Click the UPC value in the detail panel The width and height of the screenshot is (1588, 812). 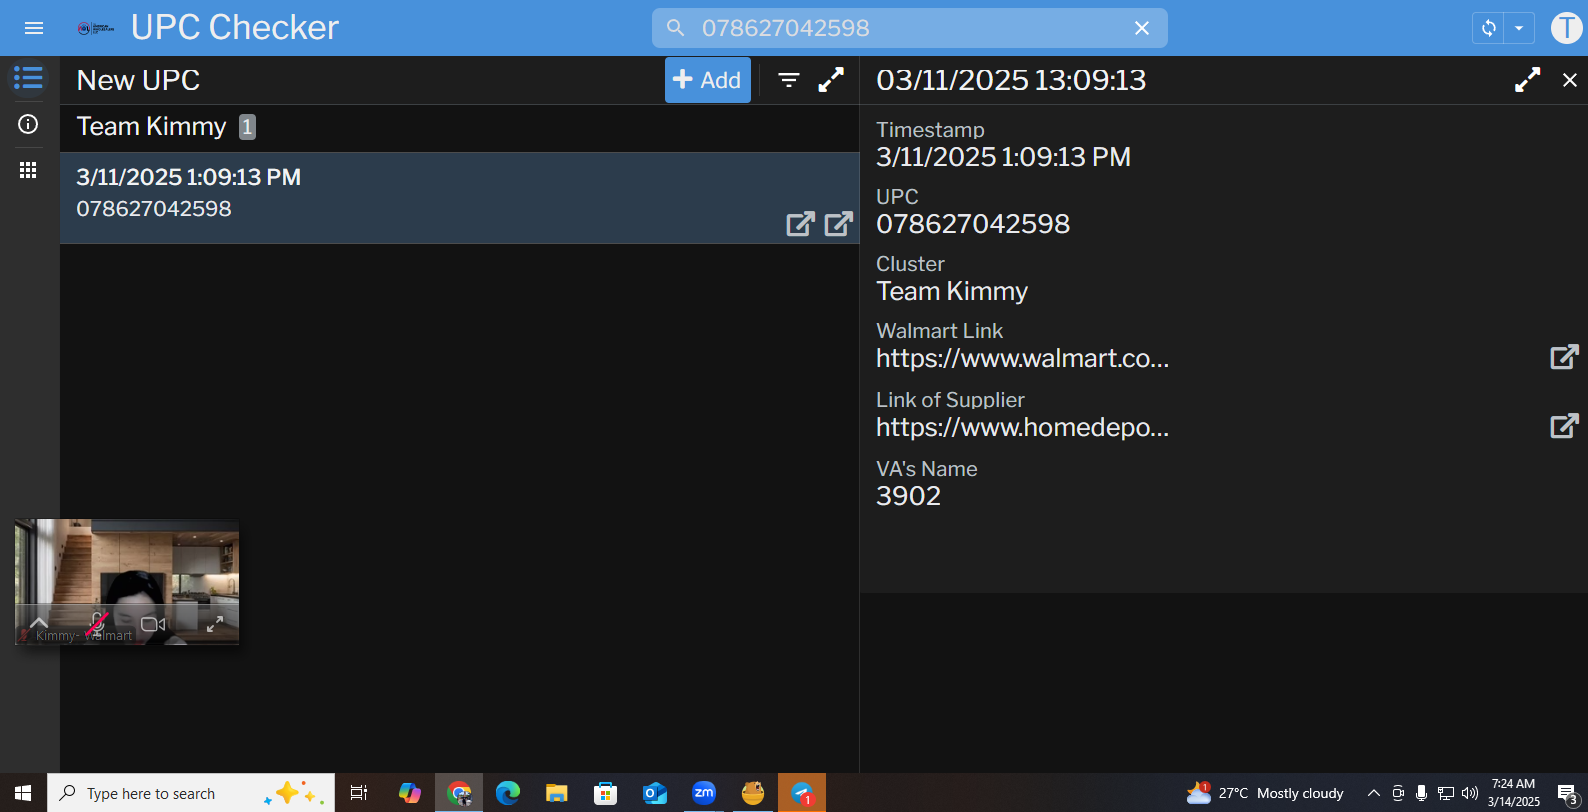tap(973, 224)
